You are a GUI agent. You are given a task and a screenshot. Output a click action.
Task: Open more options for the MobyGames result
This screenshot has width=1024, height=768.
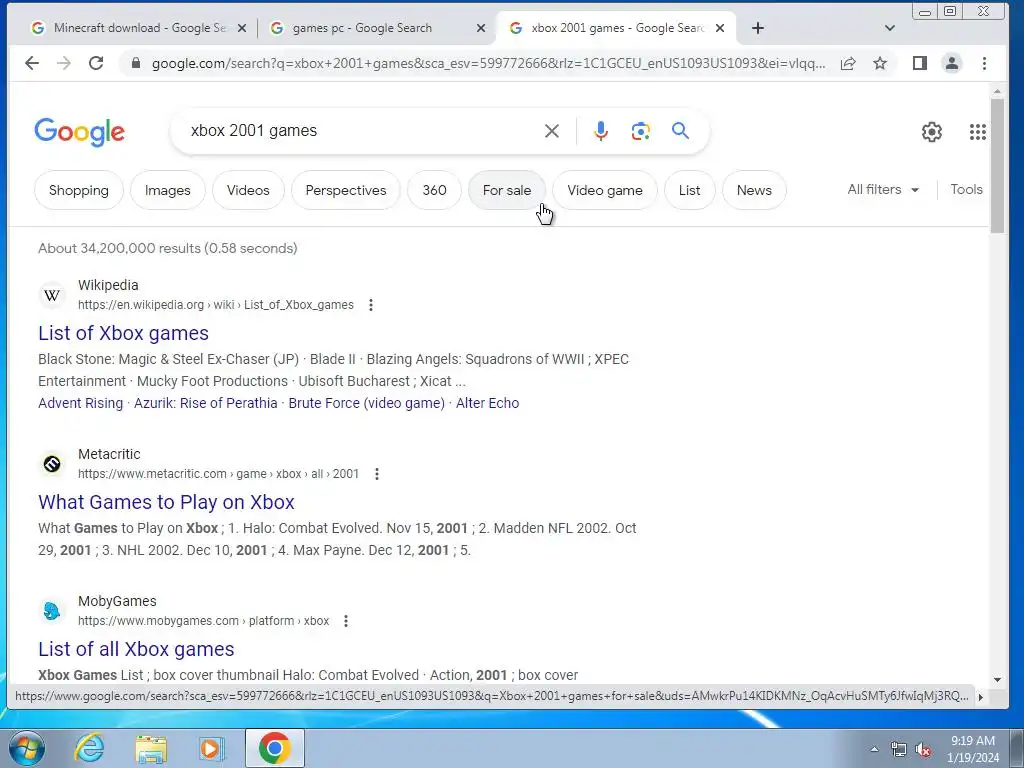click(x=346, y=621)
